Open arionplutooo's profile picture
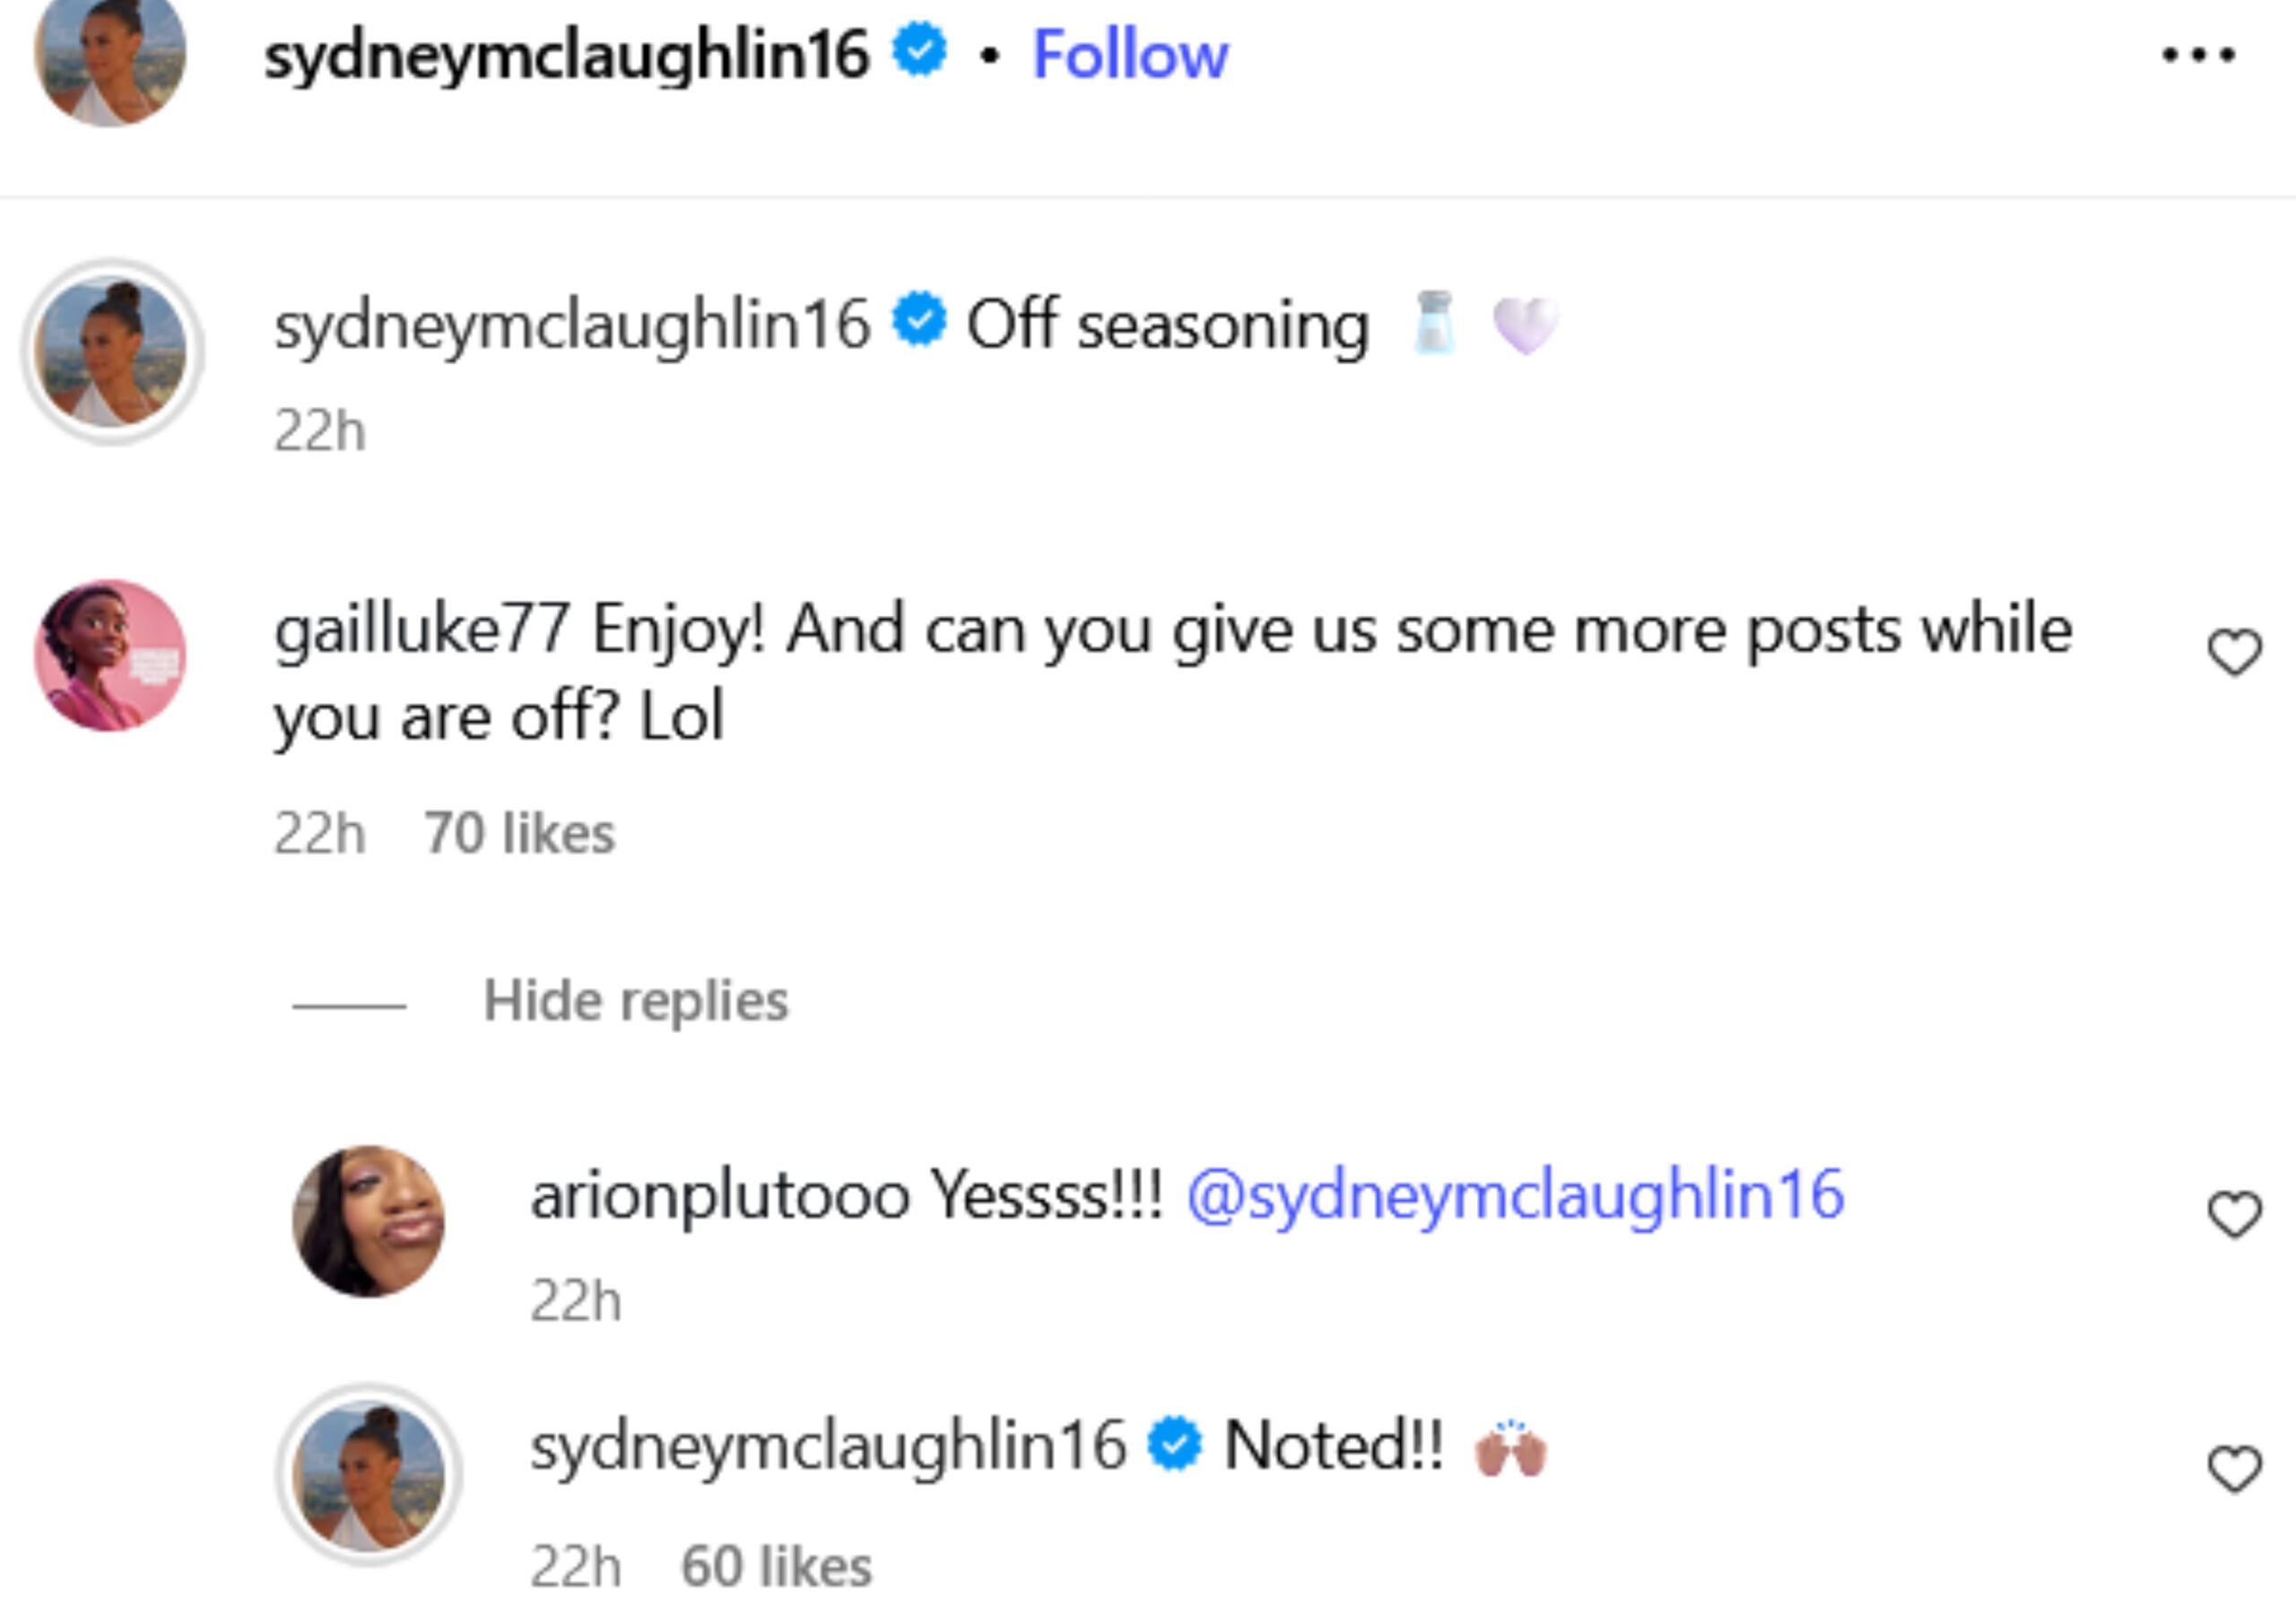 point(368,1221)
